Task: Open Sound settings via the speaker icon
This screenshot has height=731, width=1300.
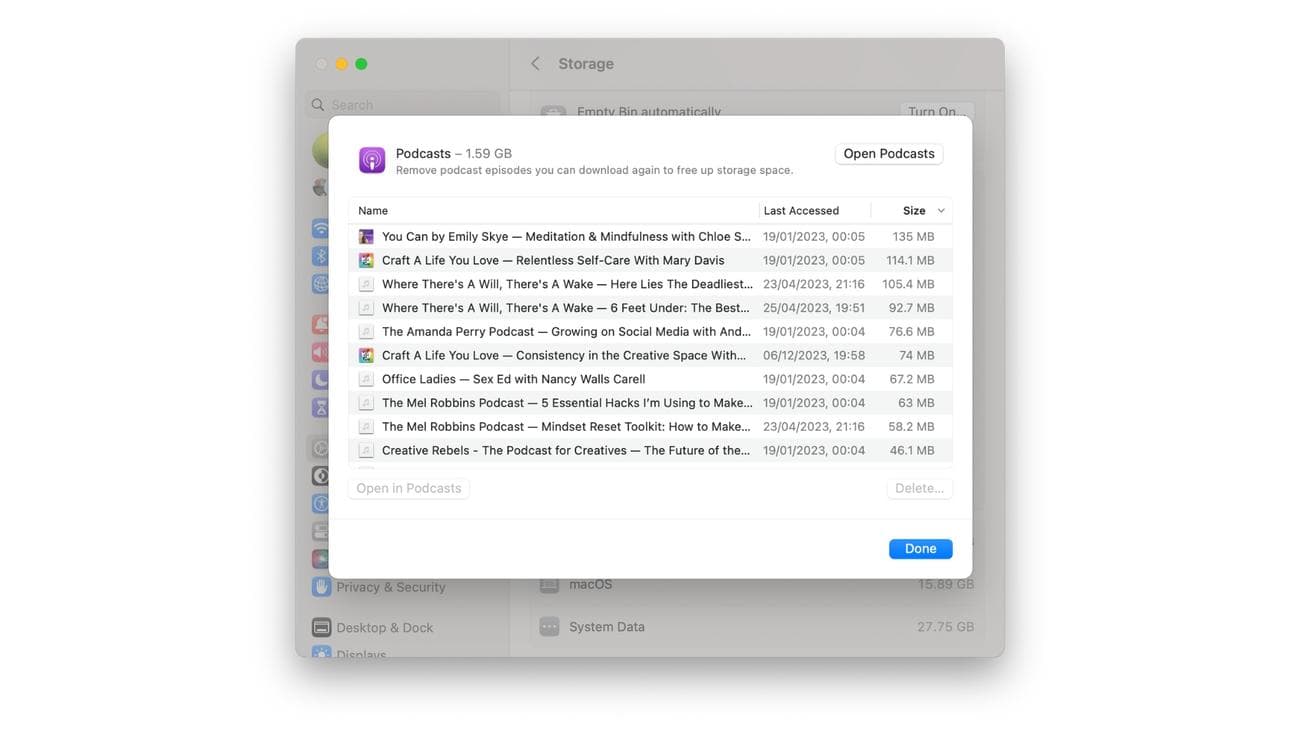Action: (x=319, y=351)
